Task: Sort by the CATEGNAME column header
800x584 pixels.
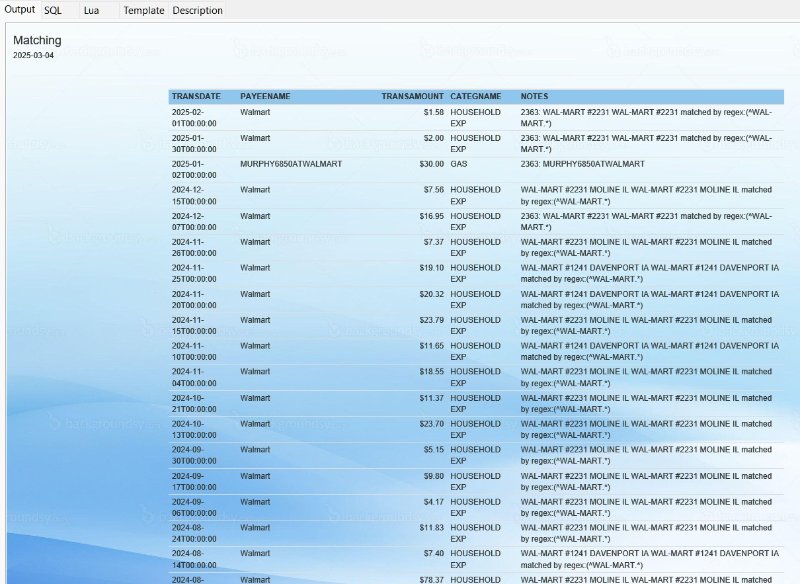Action: [x=478, y=96]
